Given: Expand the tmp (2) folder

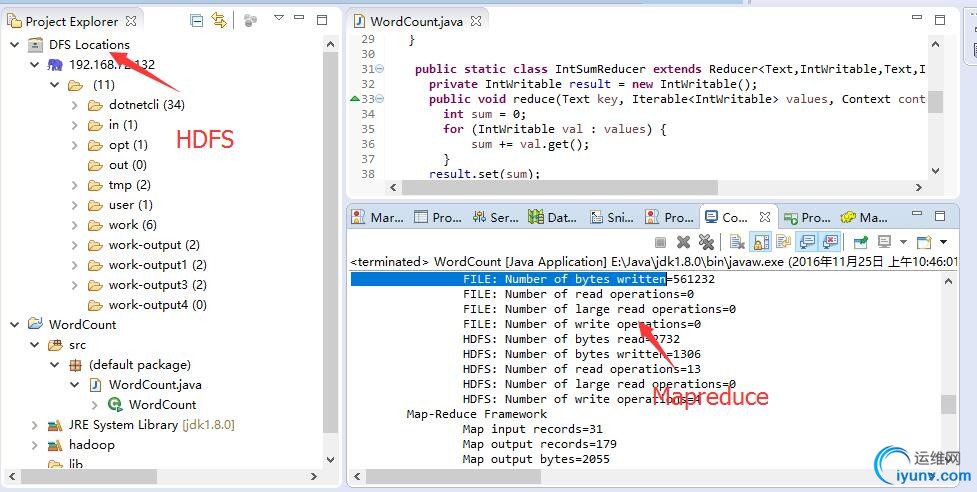Looking at the screenshot, I should click(75, 185).
